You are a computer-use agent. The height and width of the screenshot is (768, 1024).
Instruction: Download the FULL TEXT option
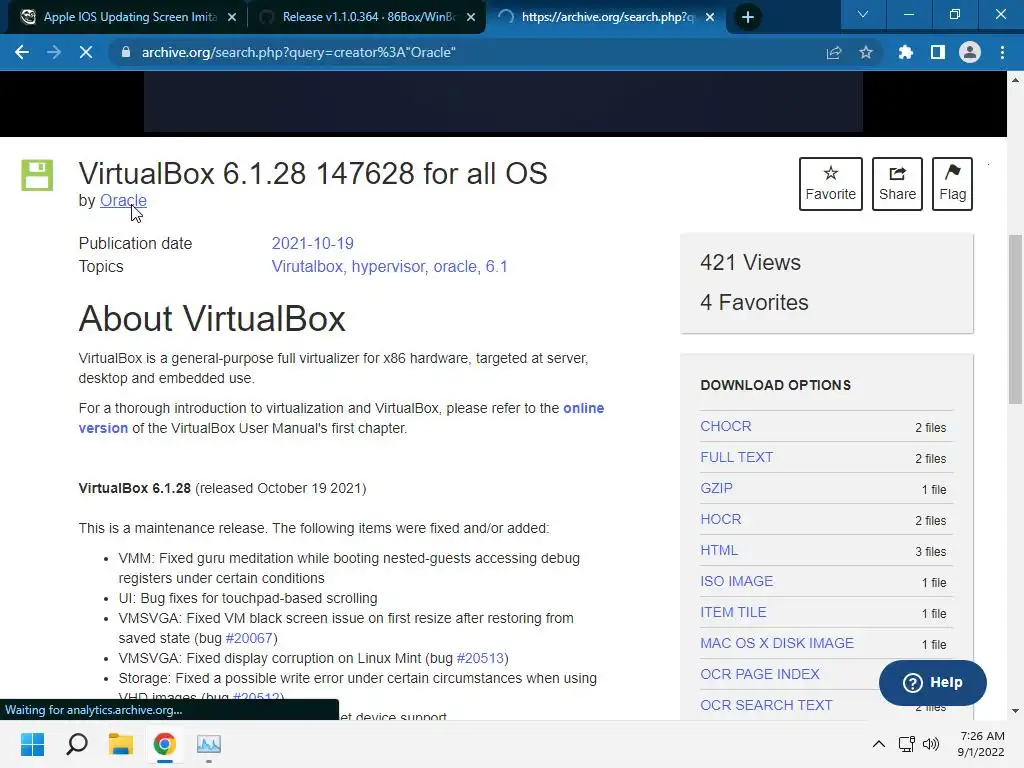coord(737,458)
